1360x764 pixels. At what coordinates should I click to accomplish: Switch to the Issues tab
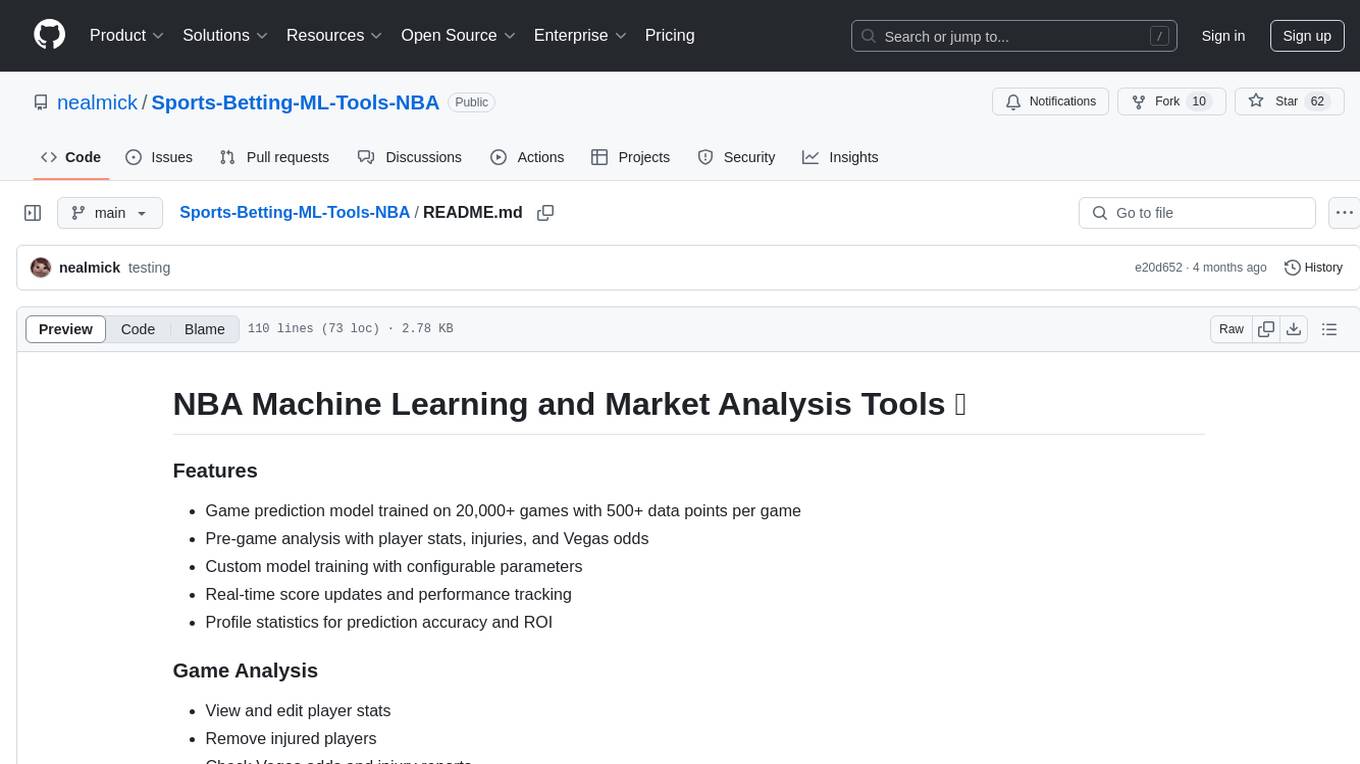pyautogui.click(x=159, y=157)
